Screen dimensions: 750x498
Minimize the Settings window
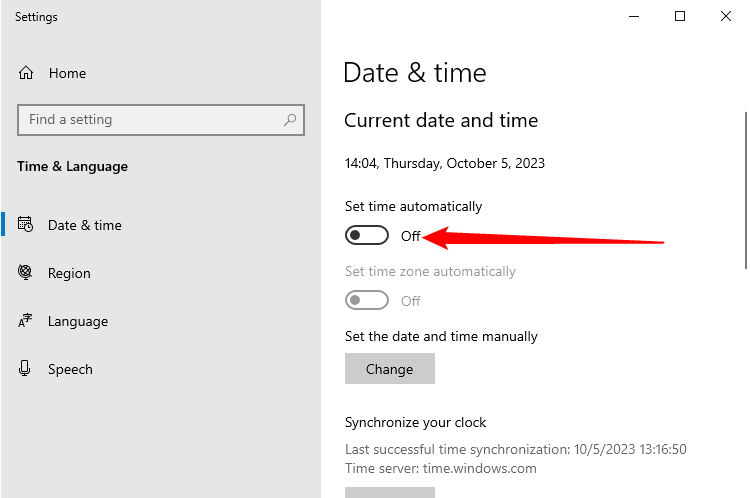[635, 16]
